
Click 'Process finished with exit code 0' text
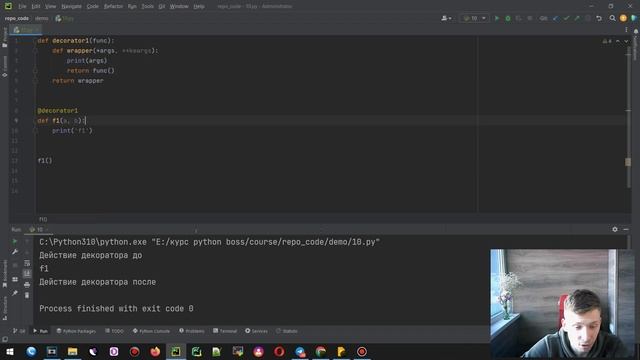[x=116, y=309]
